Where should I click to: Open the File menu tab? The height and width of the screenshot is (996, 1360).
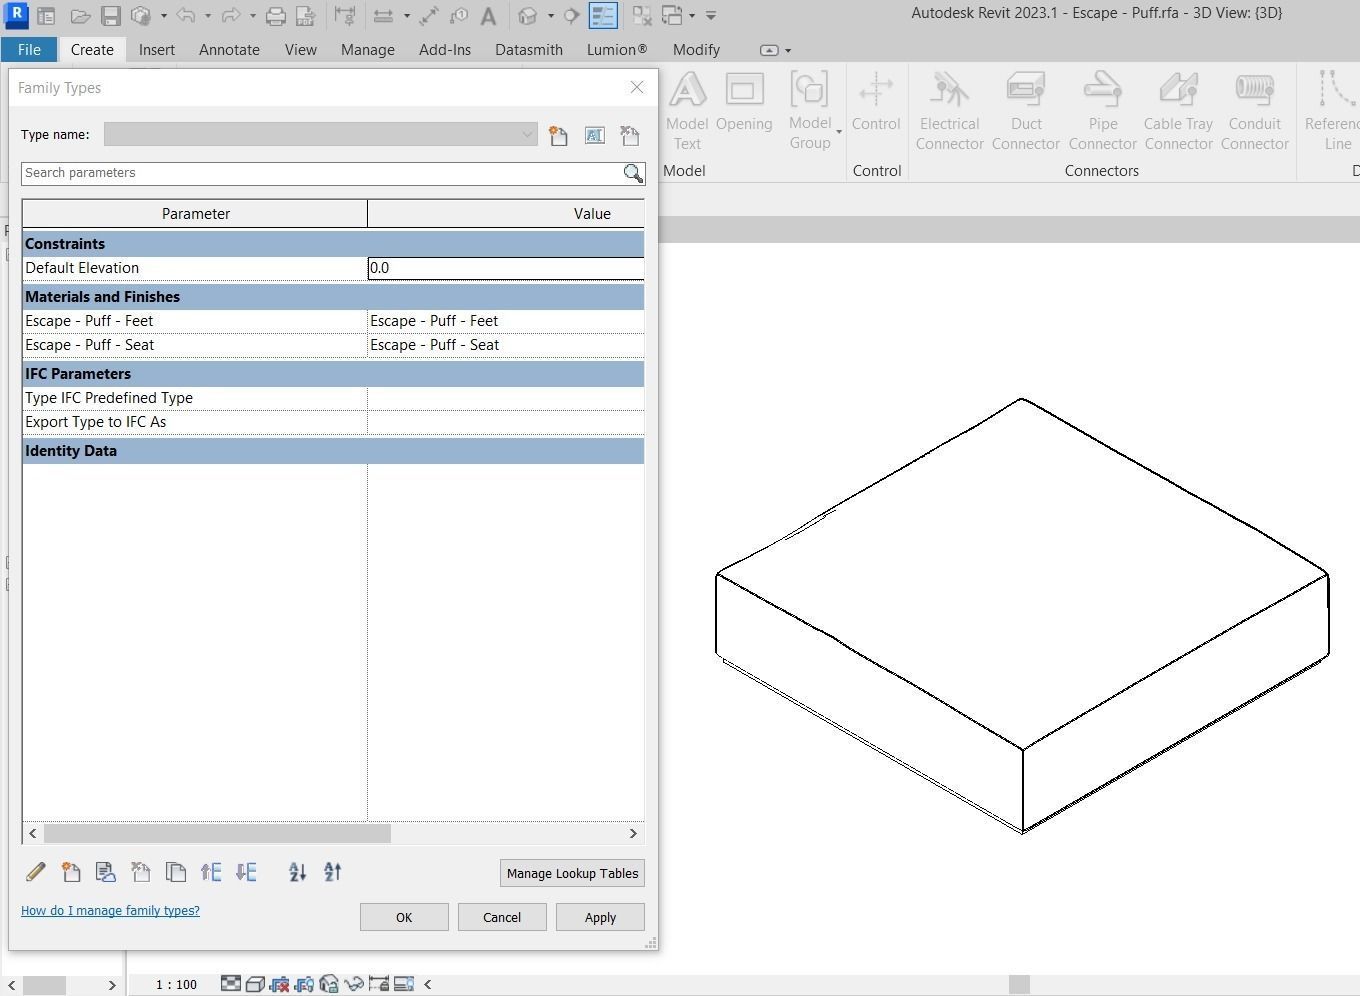[x=29, y=49]
